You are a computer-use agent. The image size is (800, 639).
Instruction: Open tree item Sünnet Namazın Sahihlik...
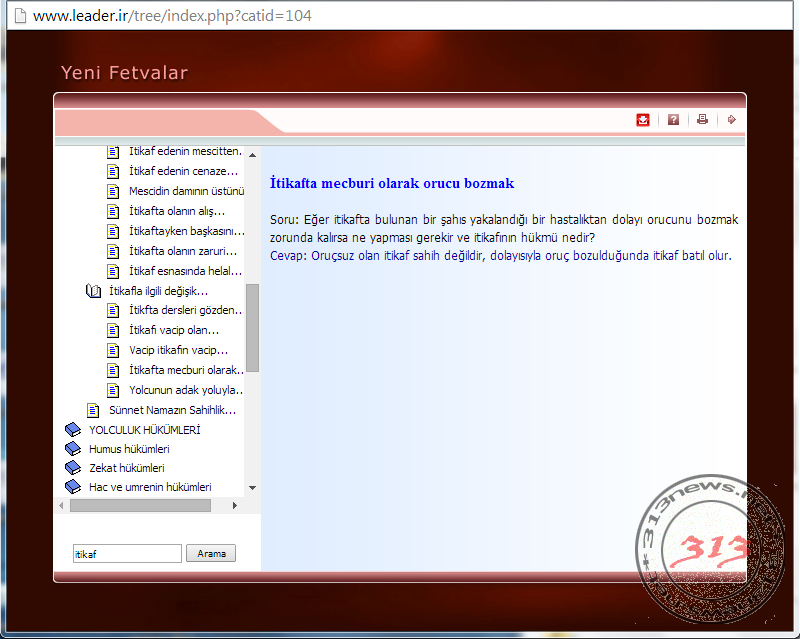[x=172, y=410]
